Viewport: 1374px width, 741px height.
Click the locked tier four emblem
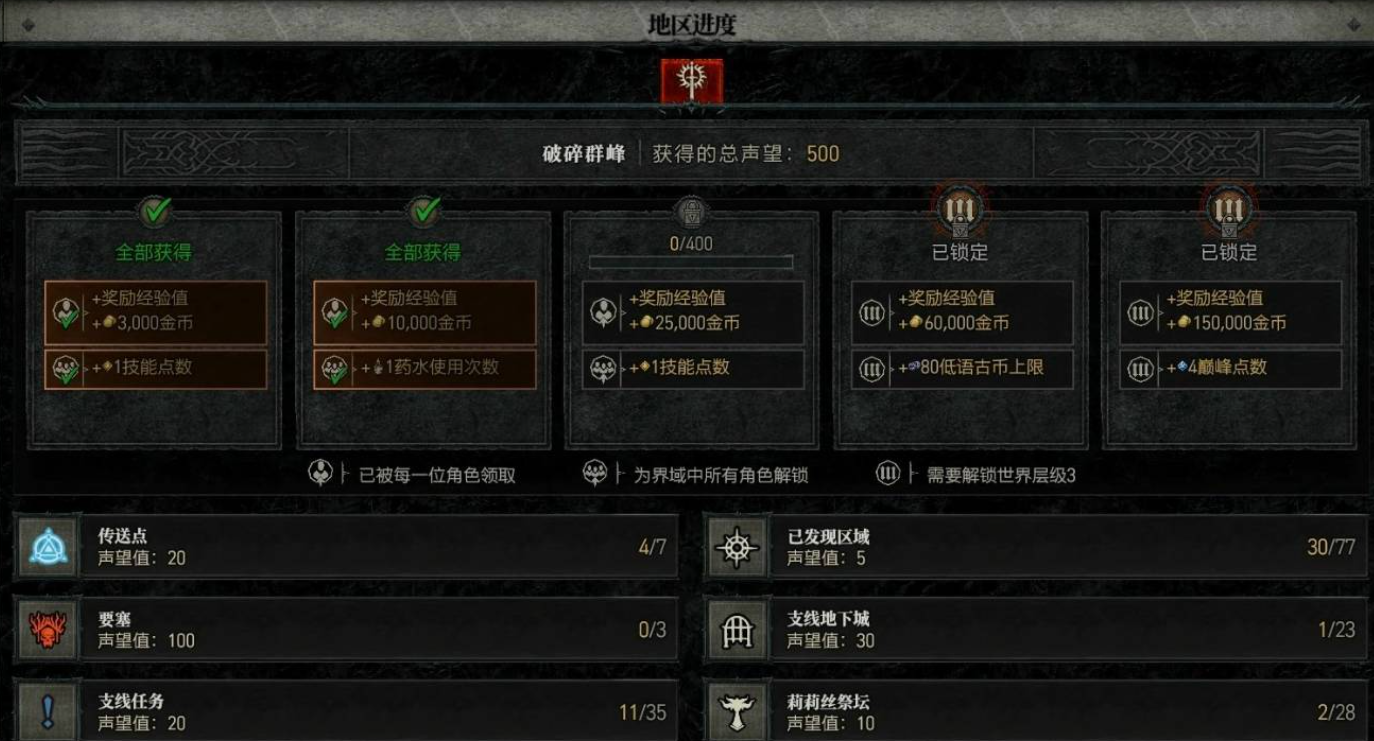[x=960, y=210]
